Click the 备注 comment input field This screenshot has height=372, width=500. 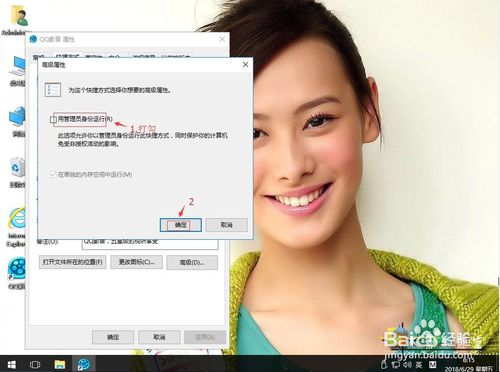150,243
